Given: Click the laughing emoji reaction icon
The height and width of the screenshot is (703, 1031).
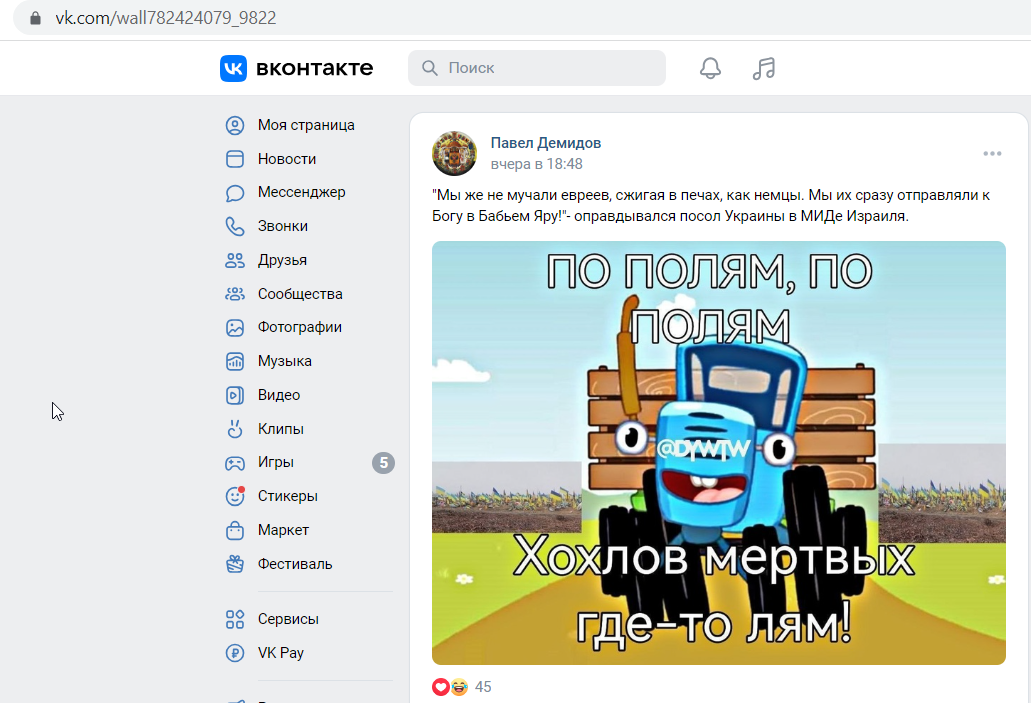Looking at the screenshot, I should tap(459, 687).
